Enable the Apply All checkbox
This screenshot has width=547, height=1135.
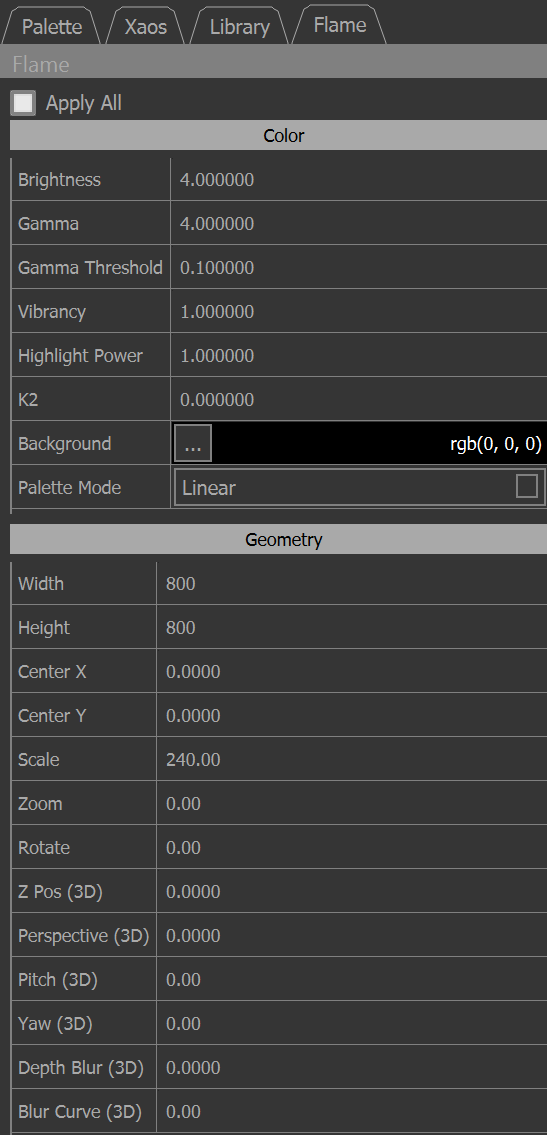[x=23, y=104]
